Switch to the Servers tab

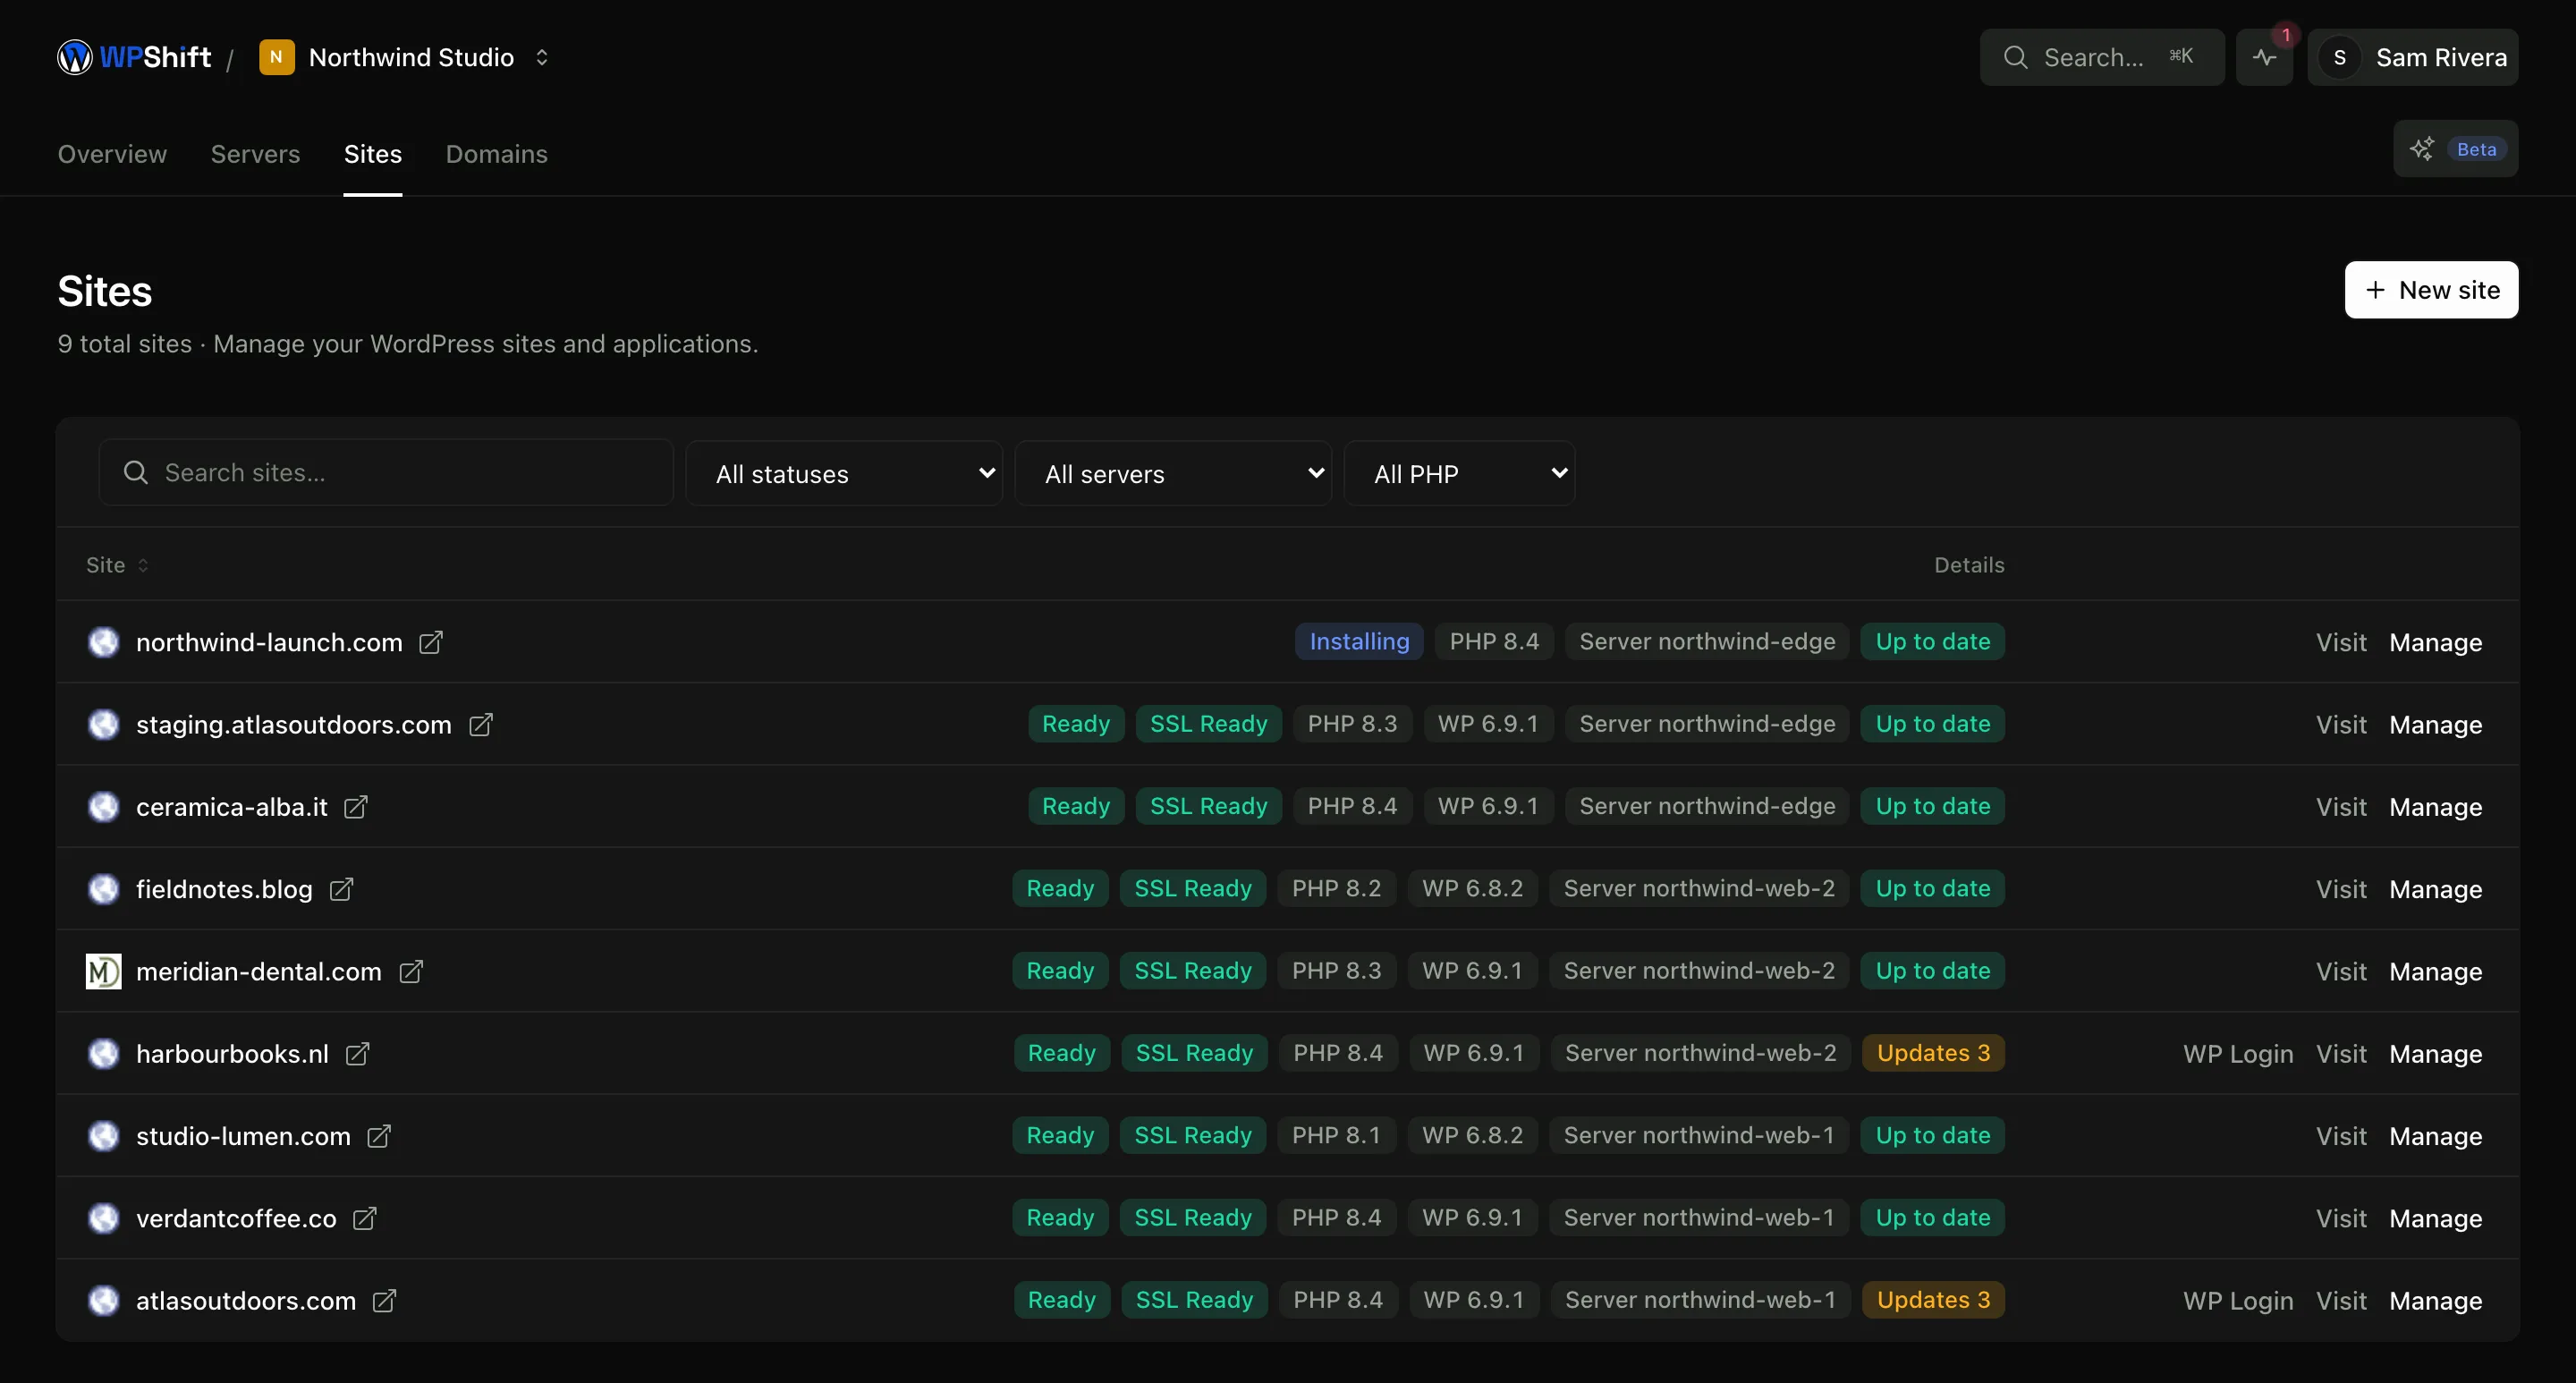click(x=255, y=154)
